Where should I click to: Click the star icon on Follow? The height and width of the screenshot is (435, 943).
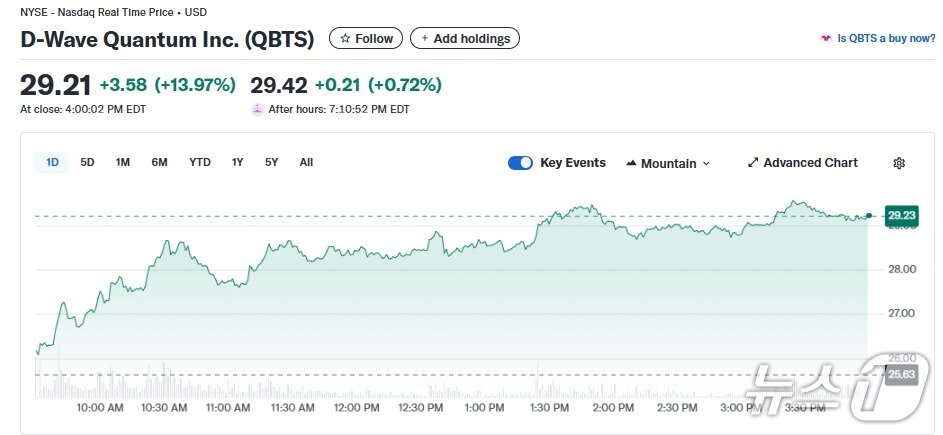345,39
